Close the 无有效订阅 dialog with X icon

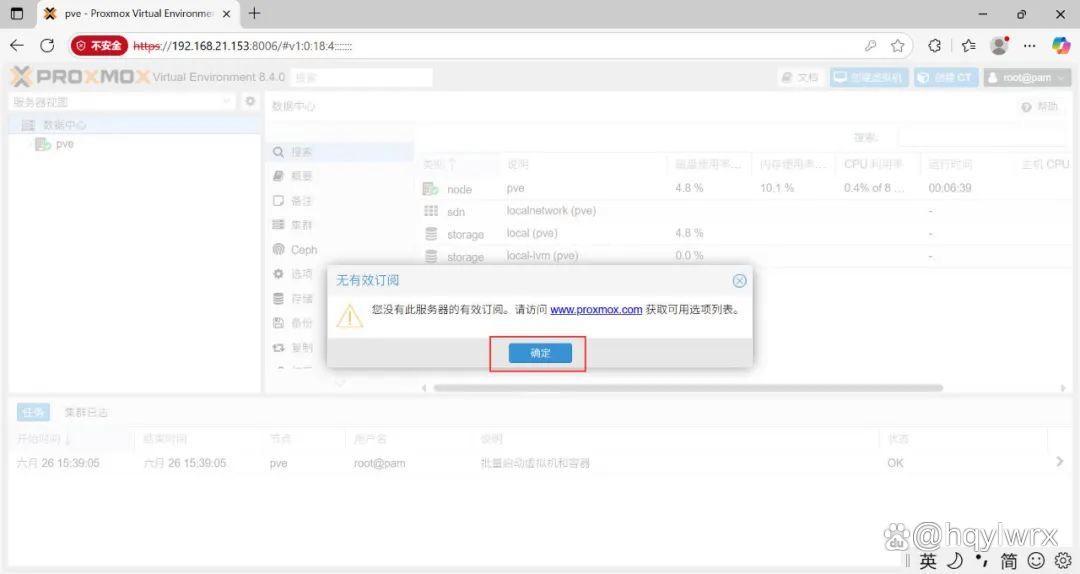click(739, 280)
